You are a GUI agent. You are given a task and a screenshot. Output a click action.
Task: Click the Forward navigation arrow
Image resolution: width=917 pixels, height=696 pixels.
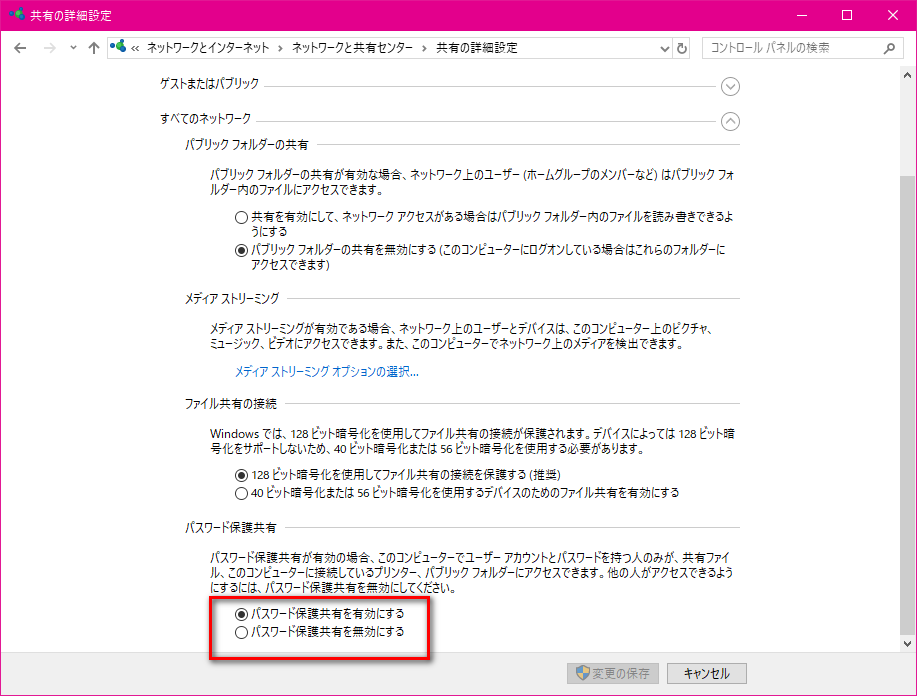pos(48,48)
